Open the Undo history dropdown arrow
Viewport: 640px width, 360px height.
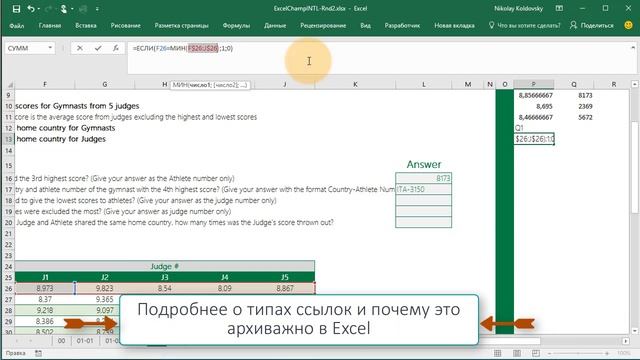click(39, 9)
